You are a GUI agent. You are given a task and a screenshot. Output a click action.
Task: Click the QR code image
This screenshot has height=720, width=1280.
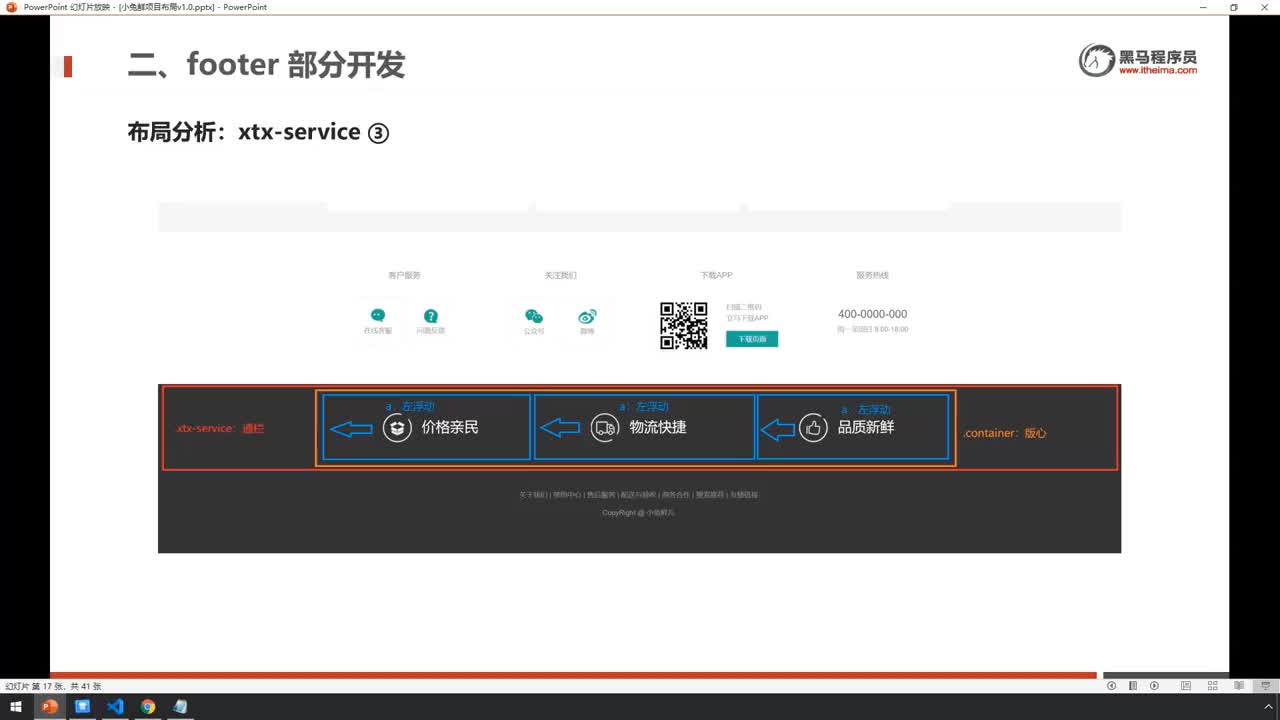pyautogui.click(x=684, y=326)
